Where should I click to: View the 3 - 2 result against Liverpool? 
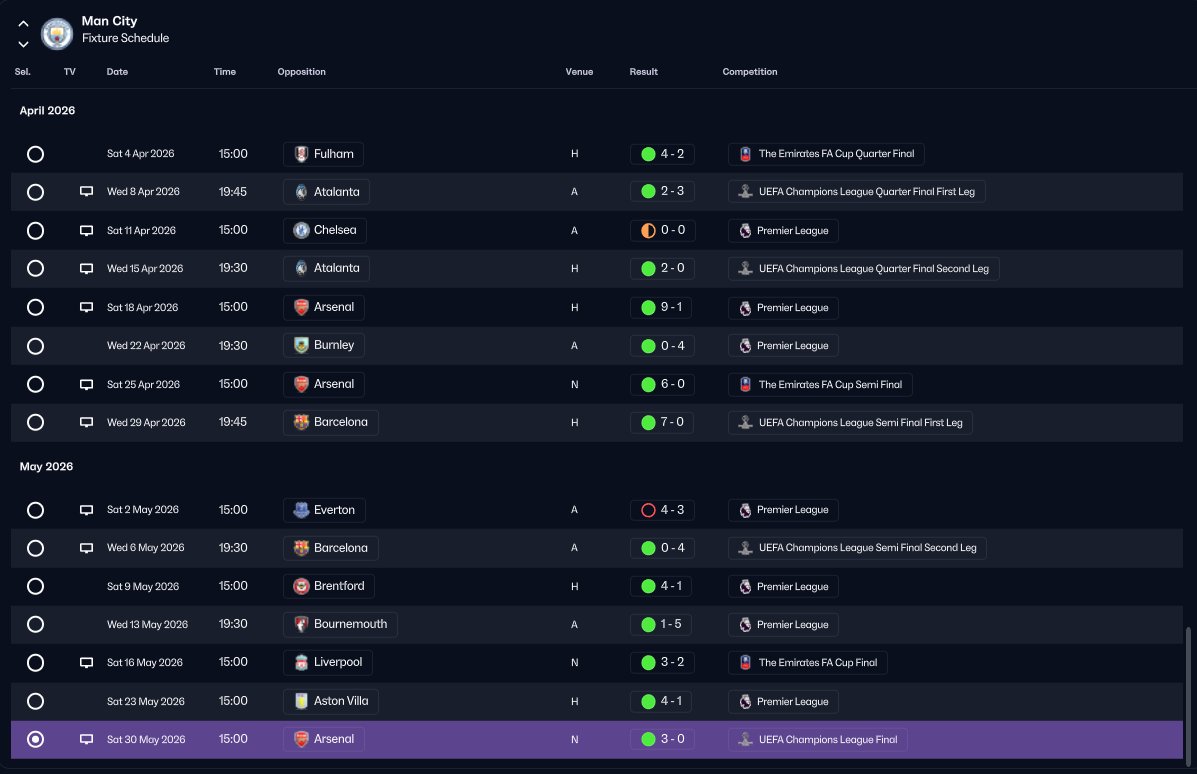click(x=663, y=663)
